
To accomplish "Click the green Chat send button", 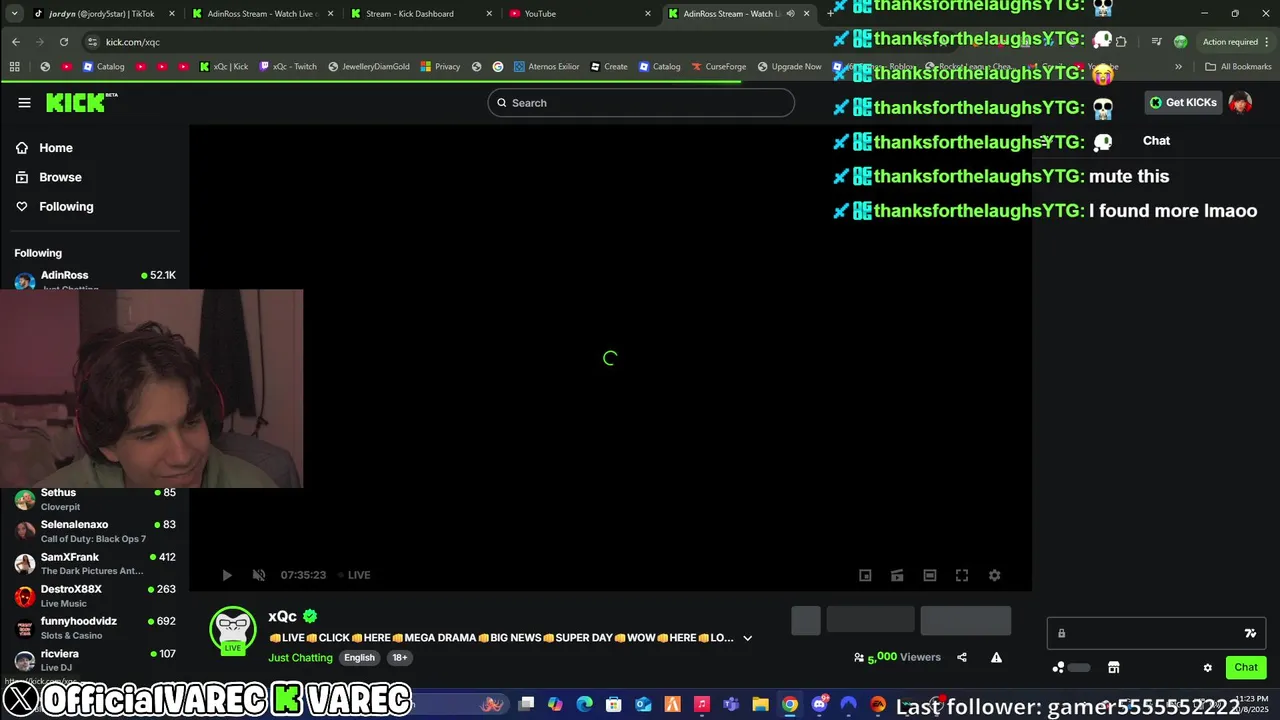I will click(x=1246, y=667).
